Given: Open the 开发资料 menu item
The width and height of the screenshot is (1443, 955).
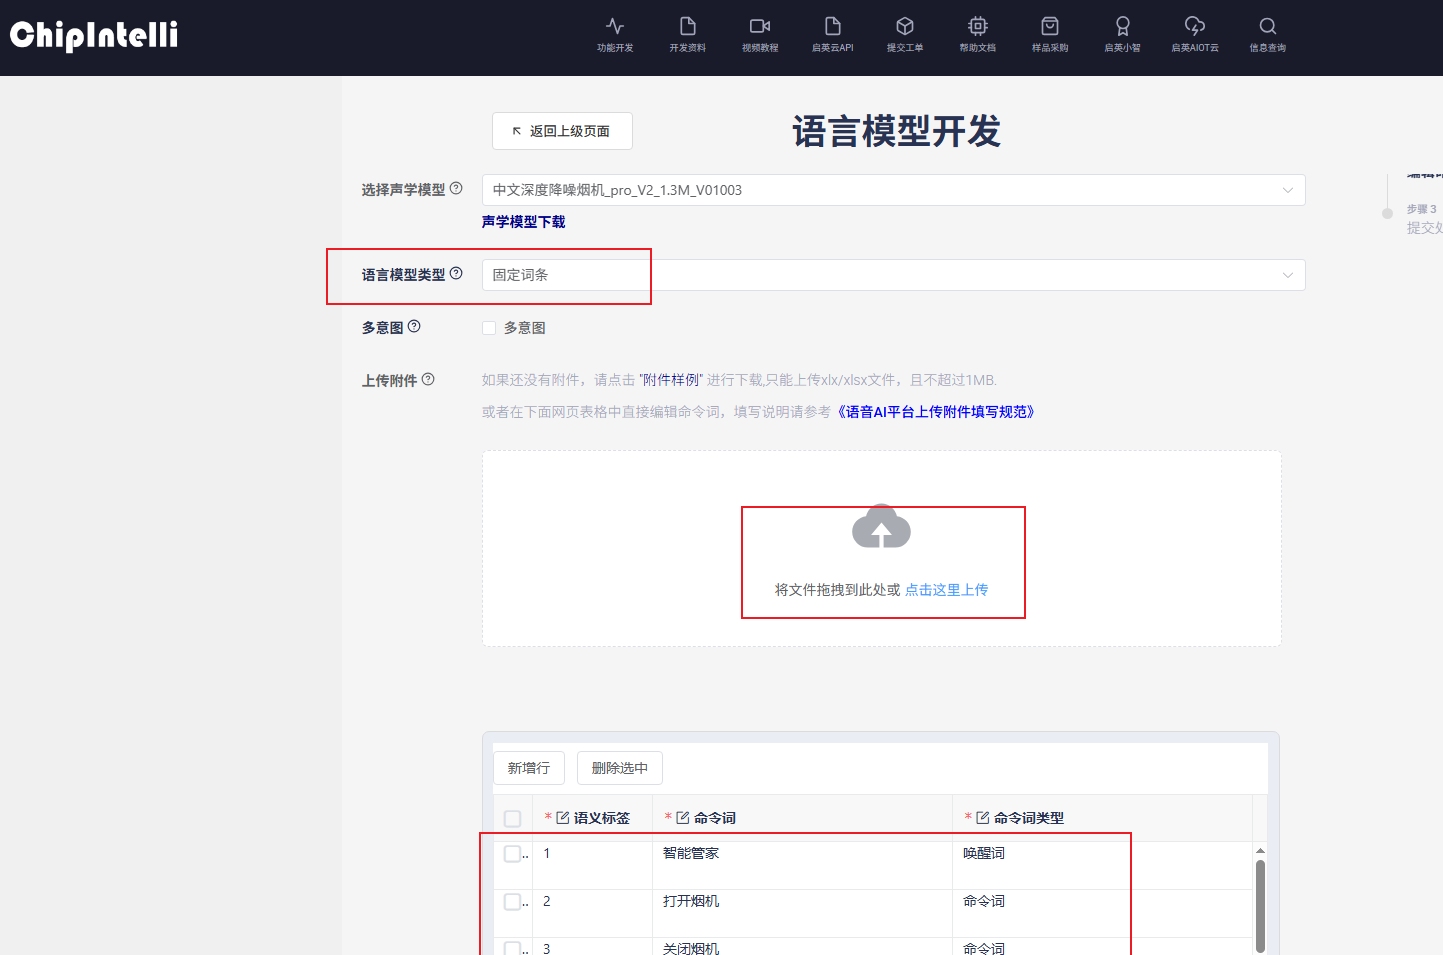Looking at the screenshot, I should point(687,34).
